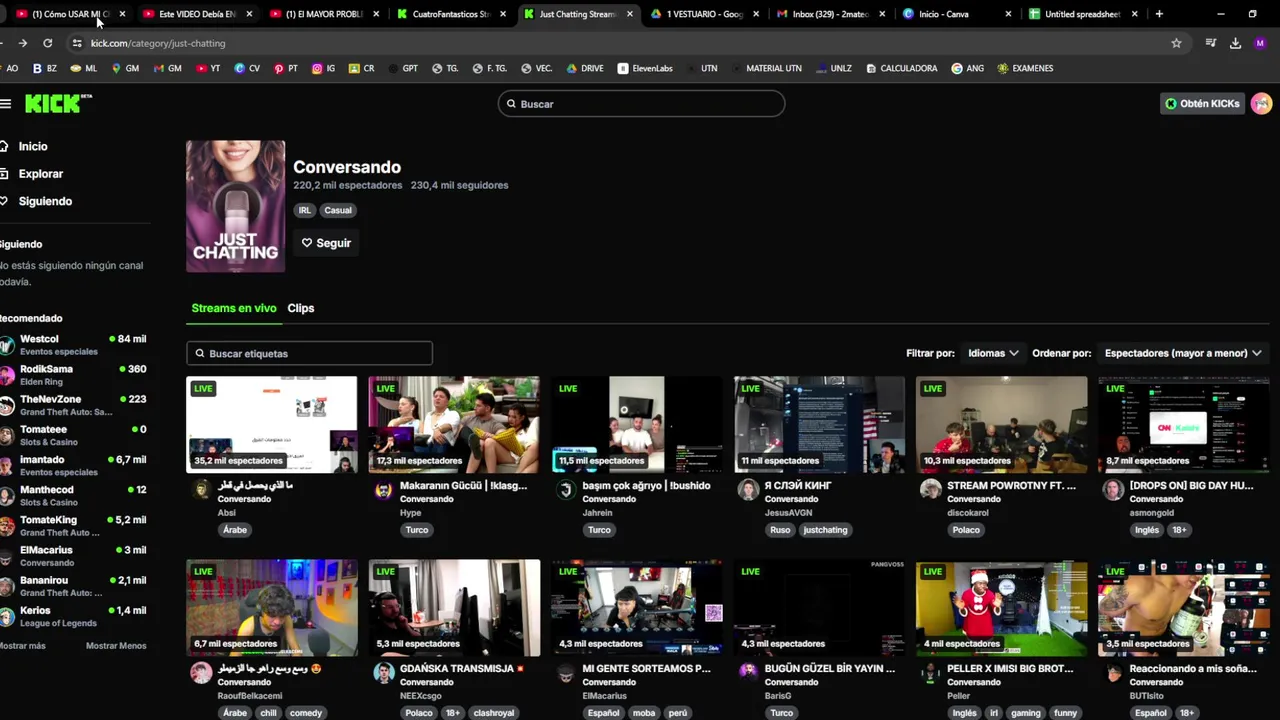Click the search magnifier icon in Buscar
Image resolution: width=1280 pixels, height=720 pixels.
pyautogui.click(x=511, y=104)
